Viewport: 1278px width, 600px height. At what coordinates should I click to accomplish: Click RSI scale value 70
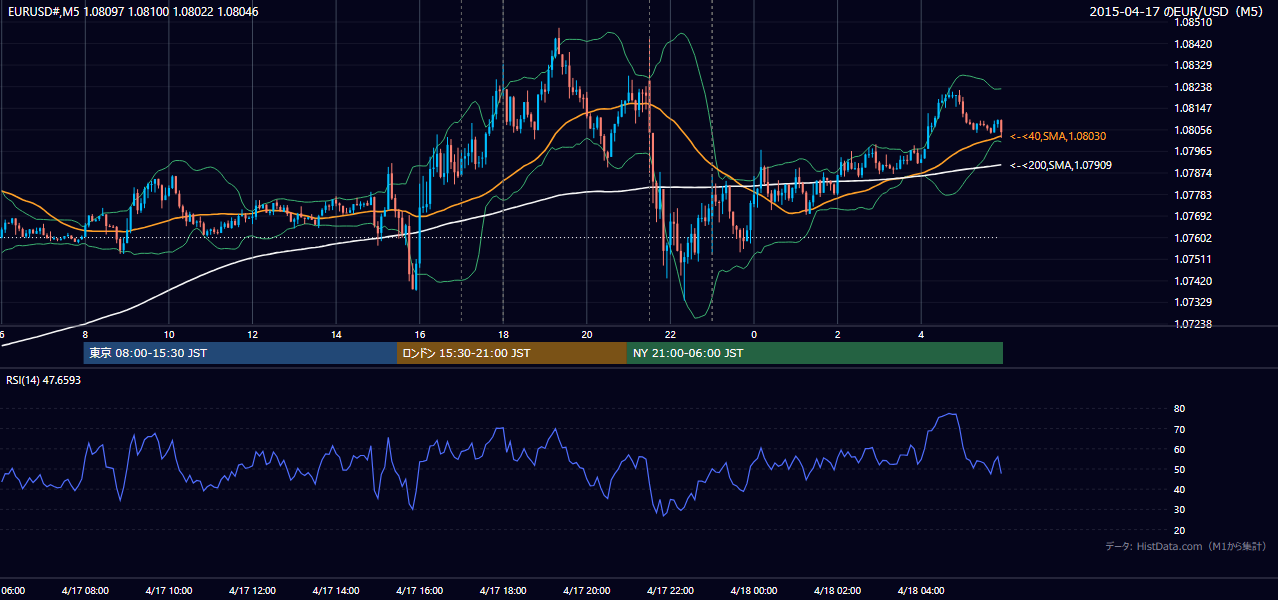point(1180,429)
